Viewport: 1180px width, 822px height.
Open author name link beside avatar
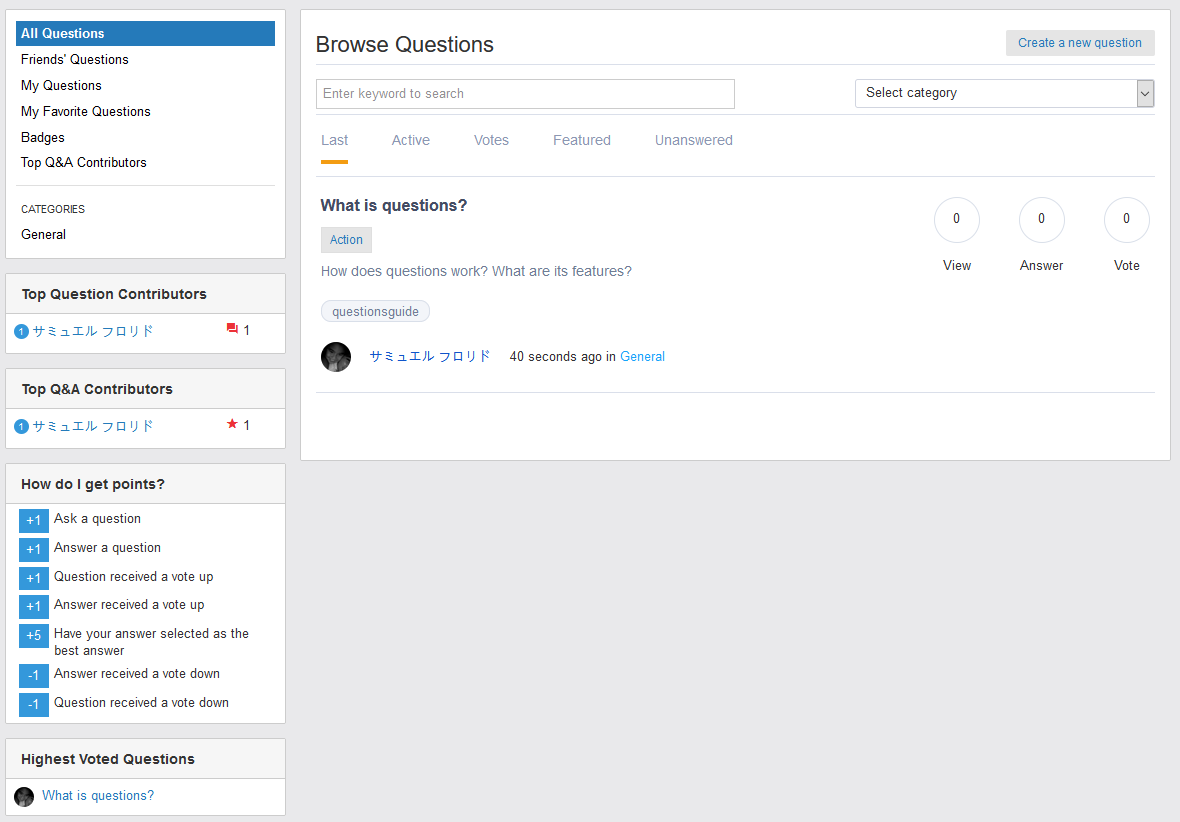(x=430, y=357)
